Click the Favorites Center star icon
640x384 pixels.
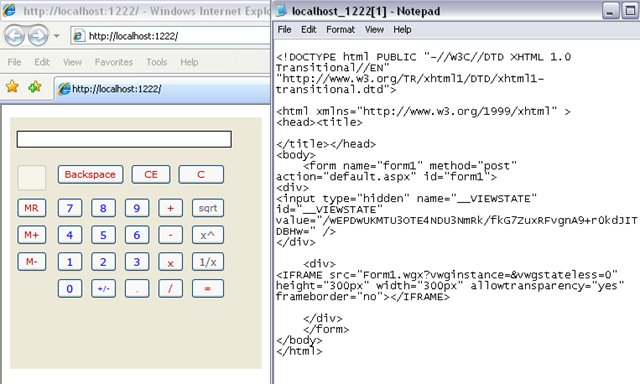(12, 87)
